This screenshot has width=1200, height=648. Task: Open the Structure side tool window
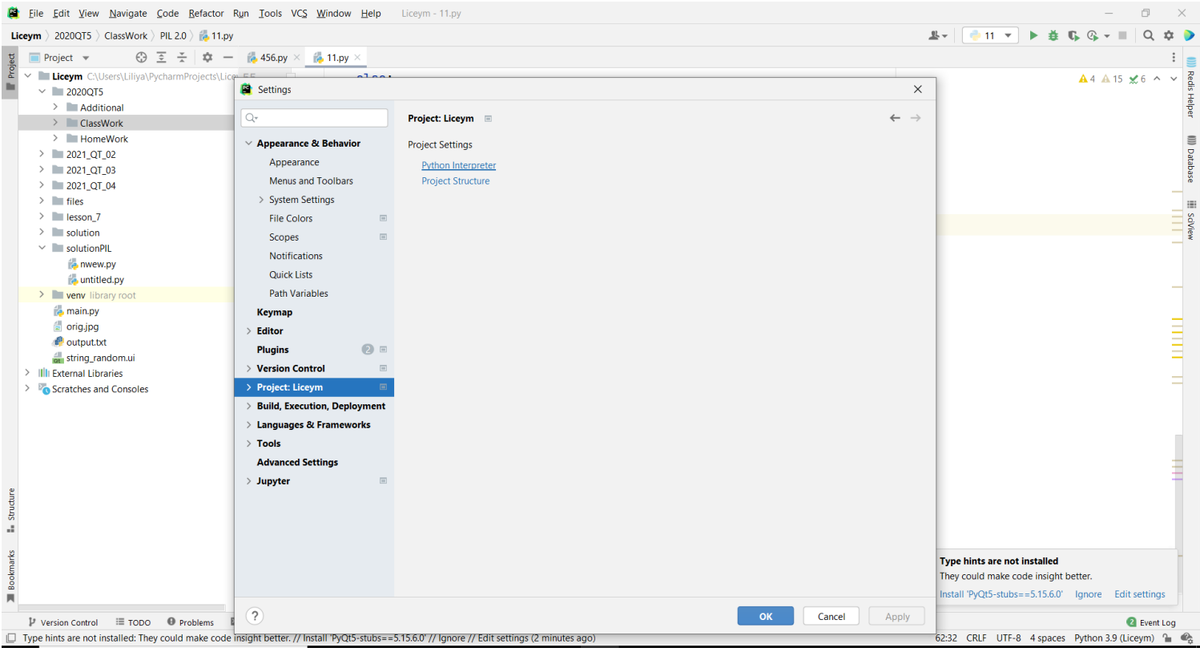(11, 510)
